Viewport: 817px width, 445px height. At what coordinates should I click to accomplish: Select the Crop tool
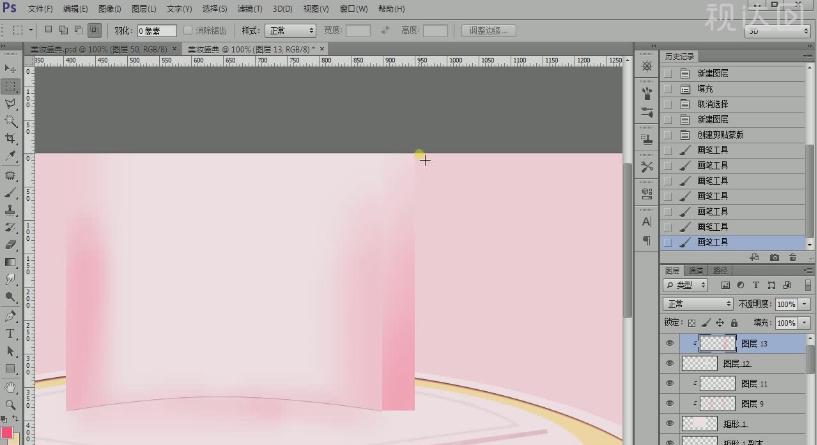click(11, 138)
